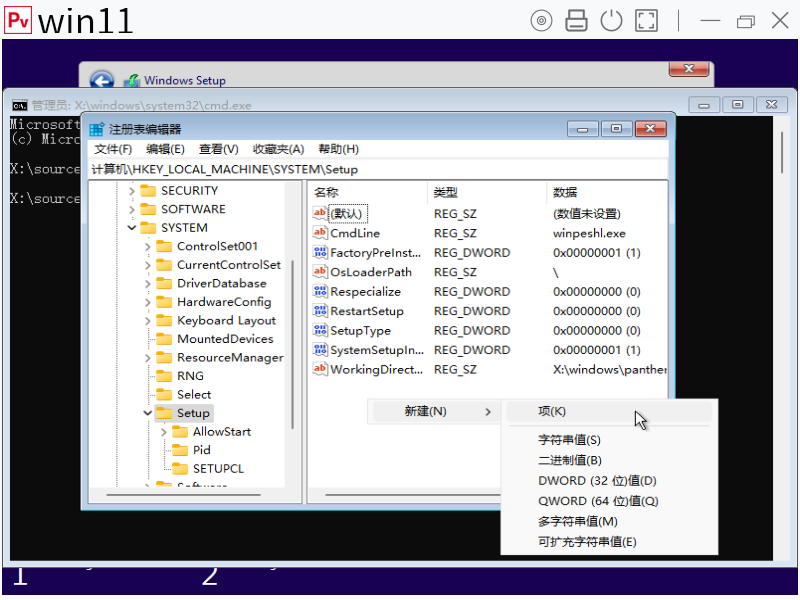Click the ControlSet001 folder icon

click(164, 246)
